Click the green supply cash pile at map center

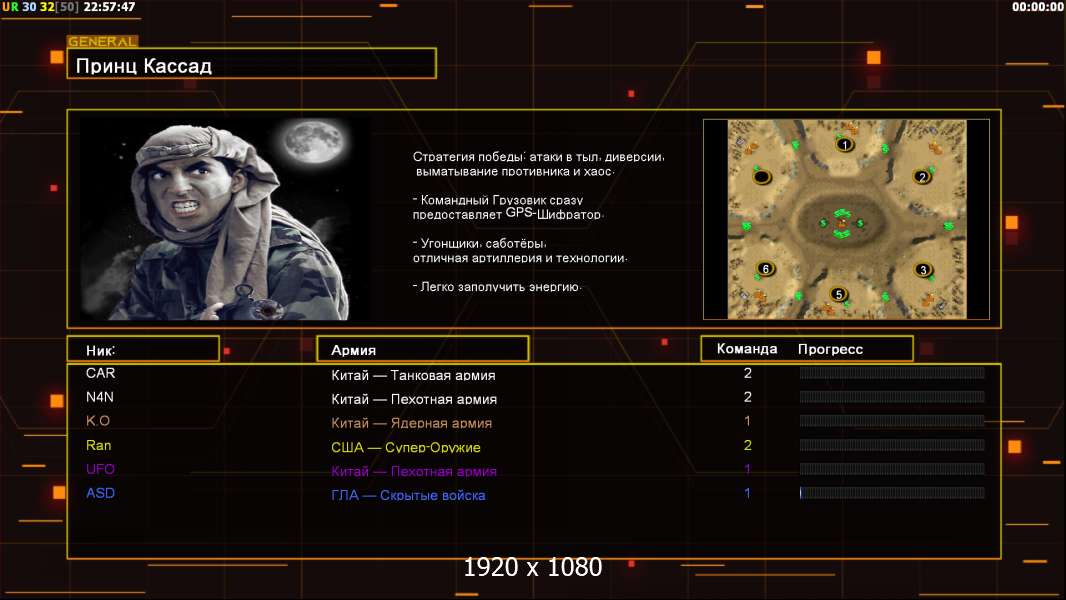[842, 224]
